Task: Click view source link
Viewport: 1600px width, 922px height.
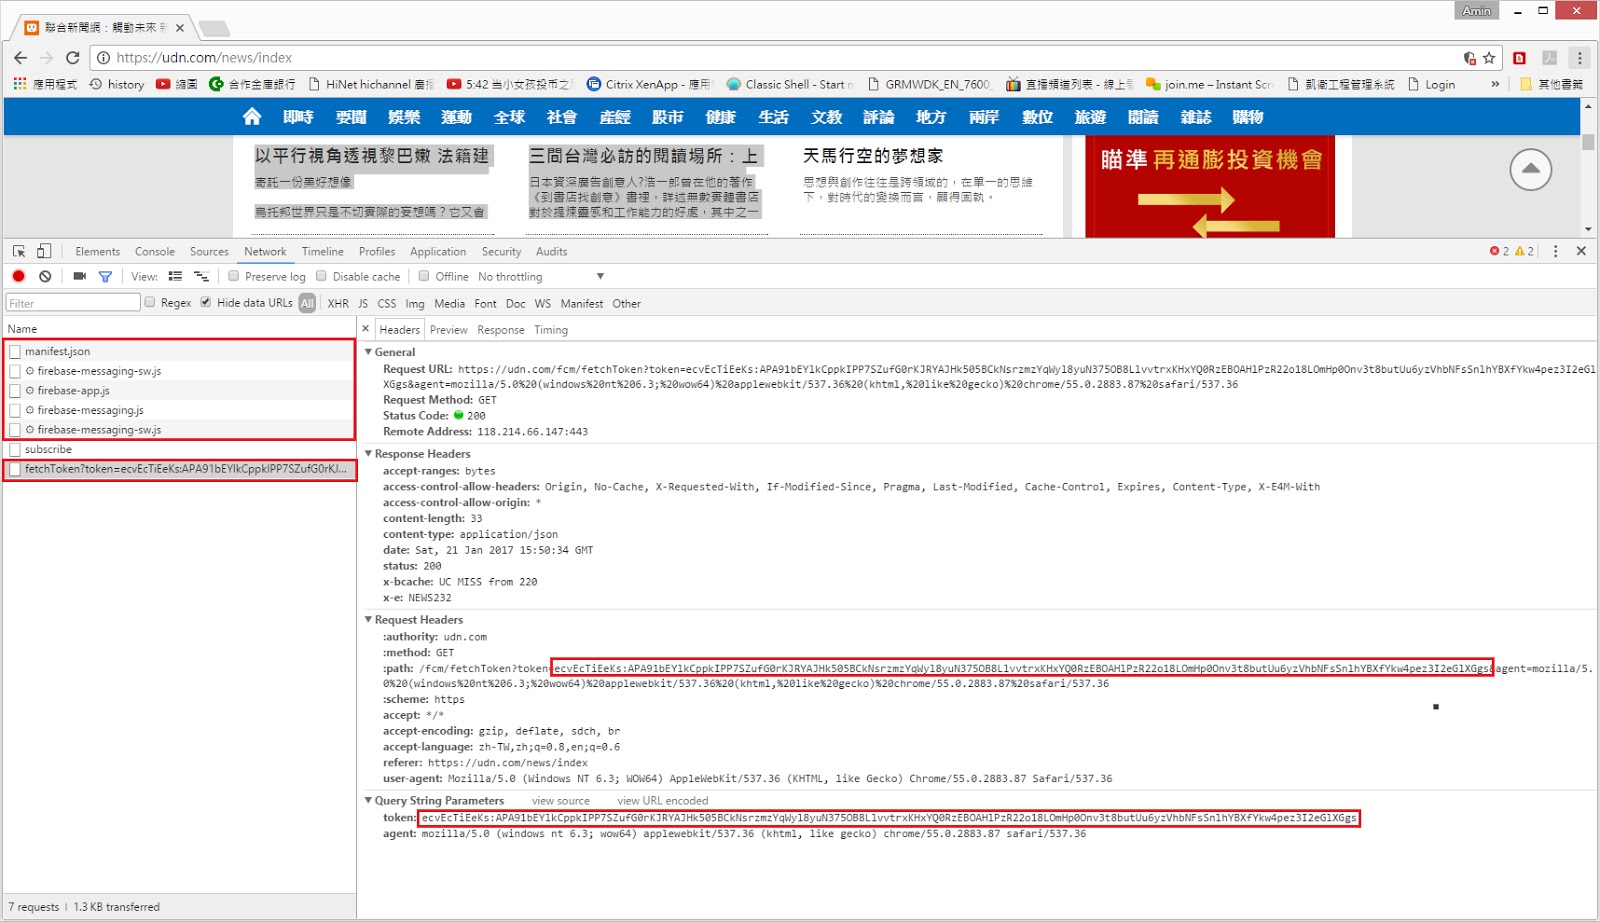Action: [x=561, y=801]
